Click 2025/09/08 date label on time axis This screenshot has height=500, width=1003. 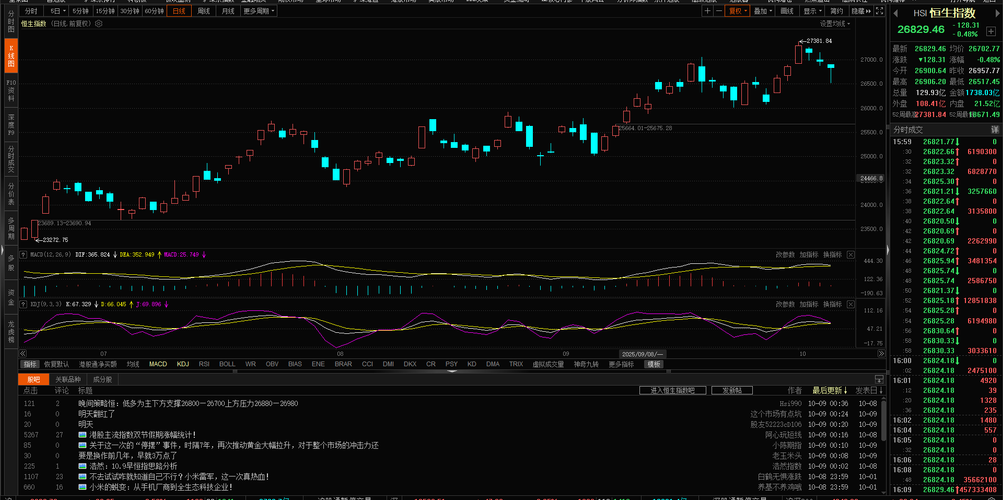click(x=644, y=354)
